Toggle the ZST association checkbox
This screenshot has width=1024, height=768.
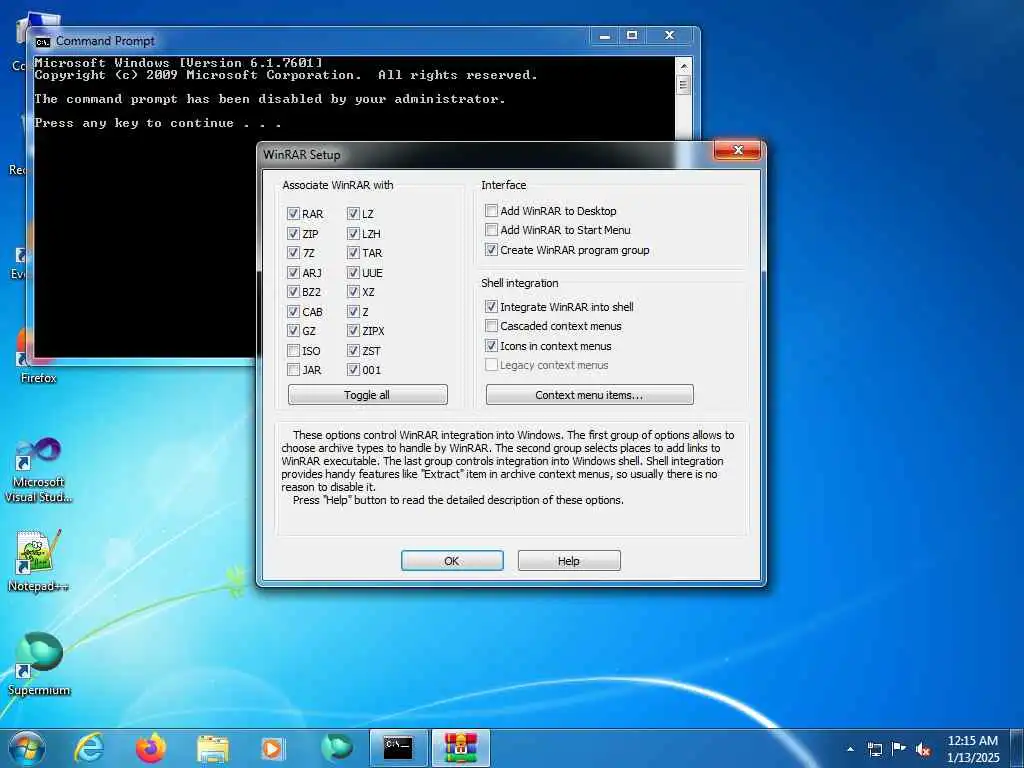click(353, 351)
